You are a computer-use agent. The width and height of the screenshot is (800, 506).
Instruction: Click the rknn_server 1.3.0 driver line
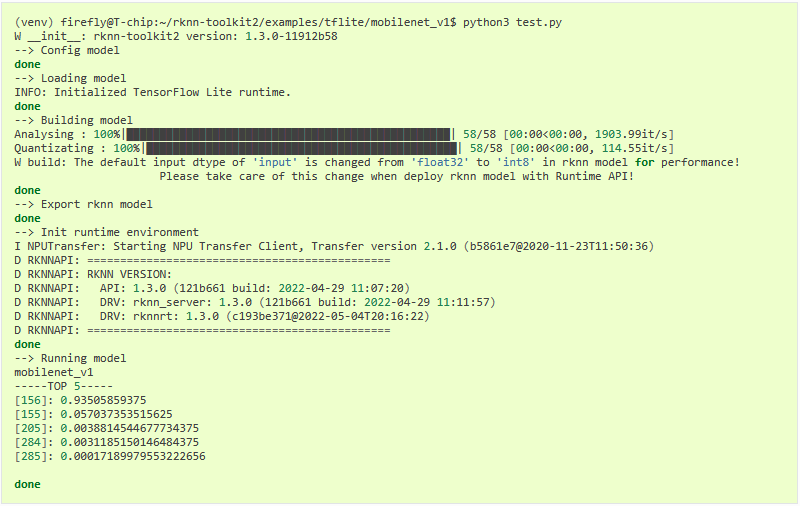click(x=255, y=302)
